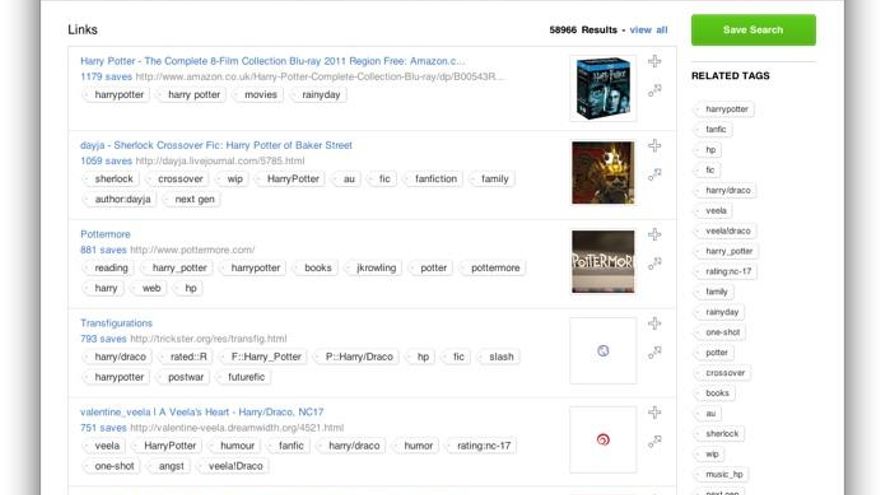The height and width of the screenshot is (495, 880).
Task: Open the view all results link
Action: 648,30
